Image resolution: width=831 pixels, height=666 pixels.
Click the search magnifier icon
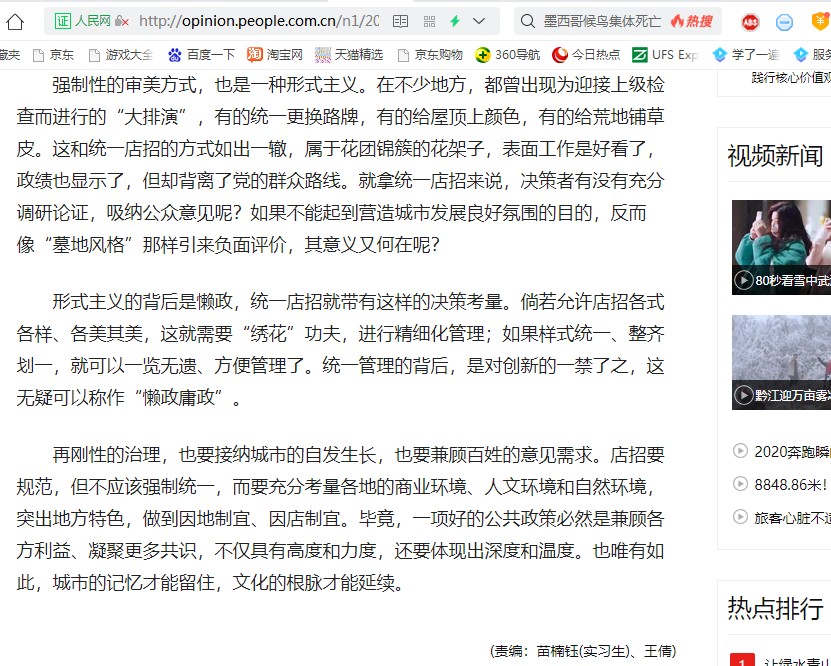point(526,21)
